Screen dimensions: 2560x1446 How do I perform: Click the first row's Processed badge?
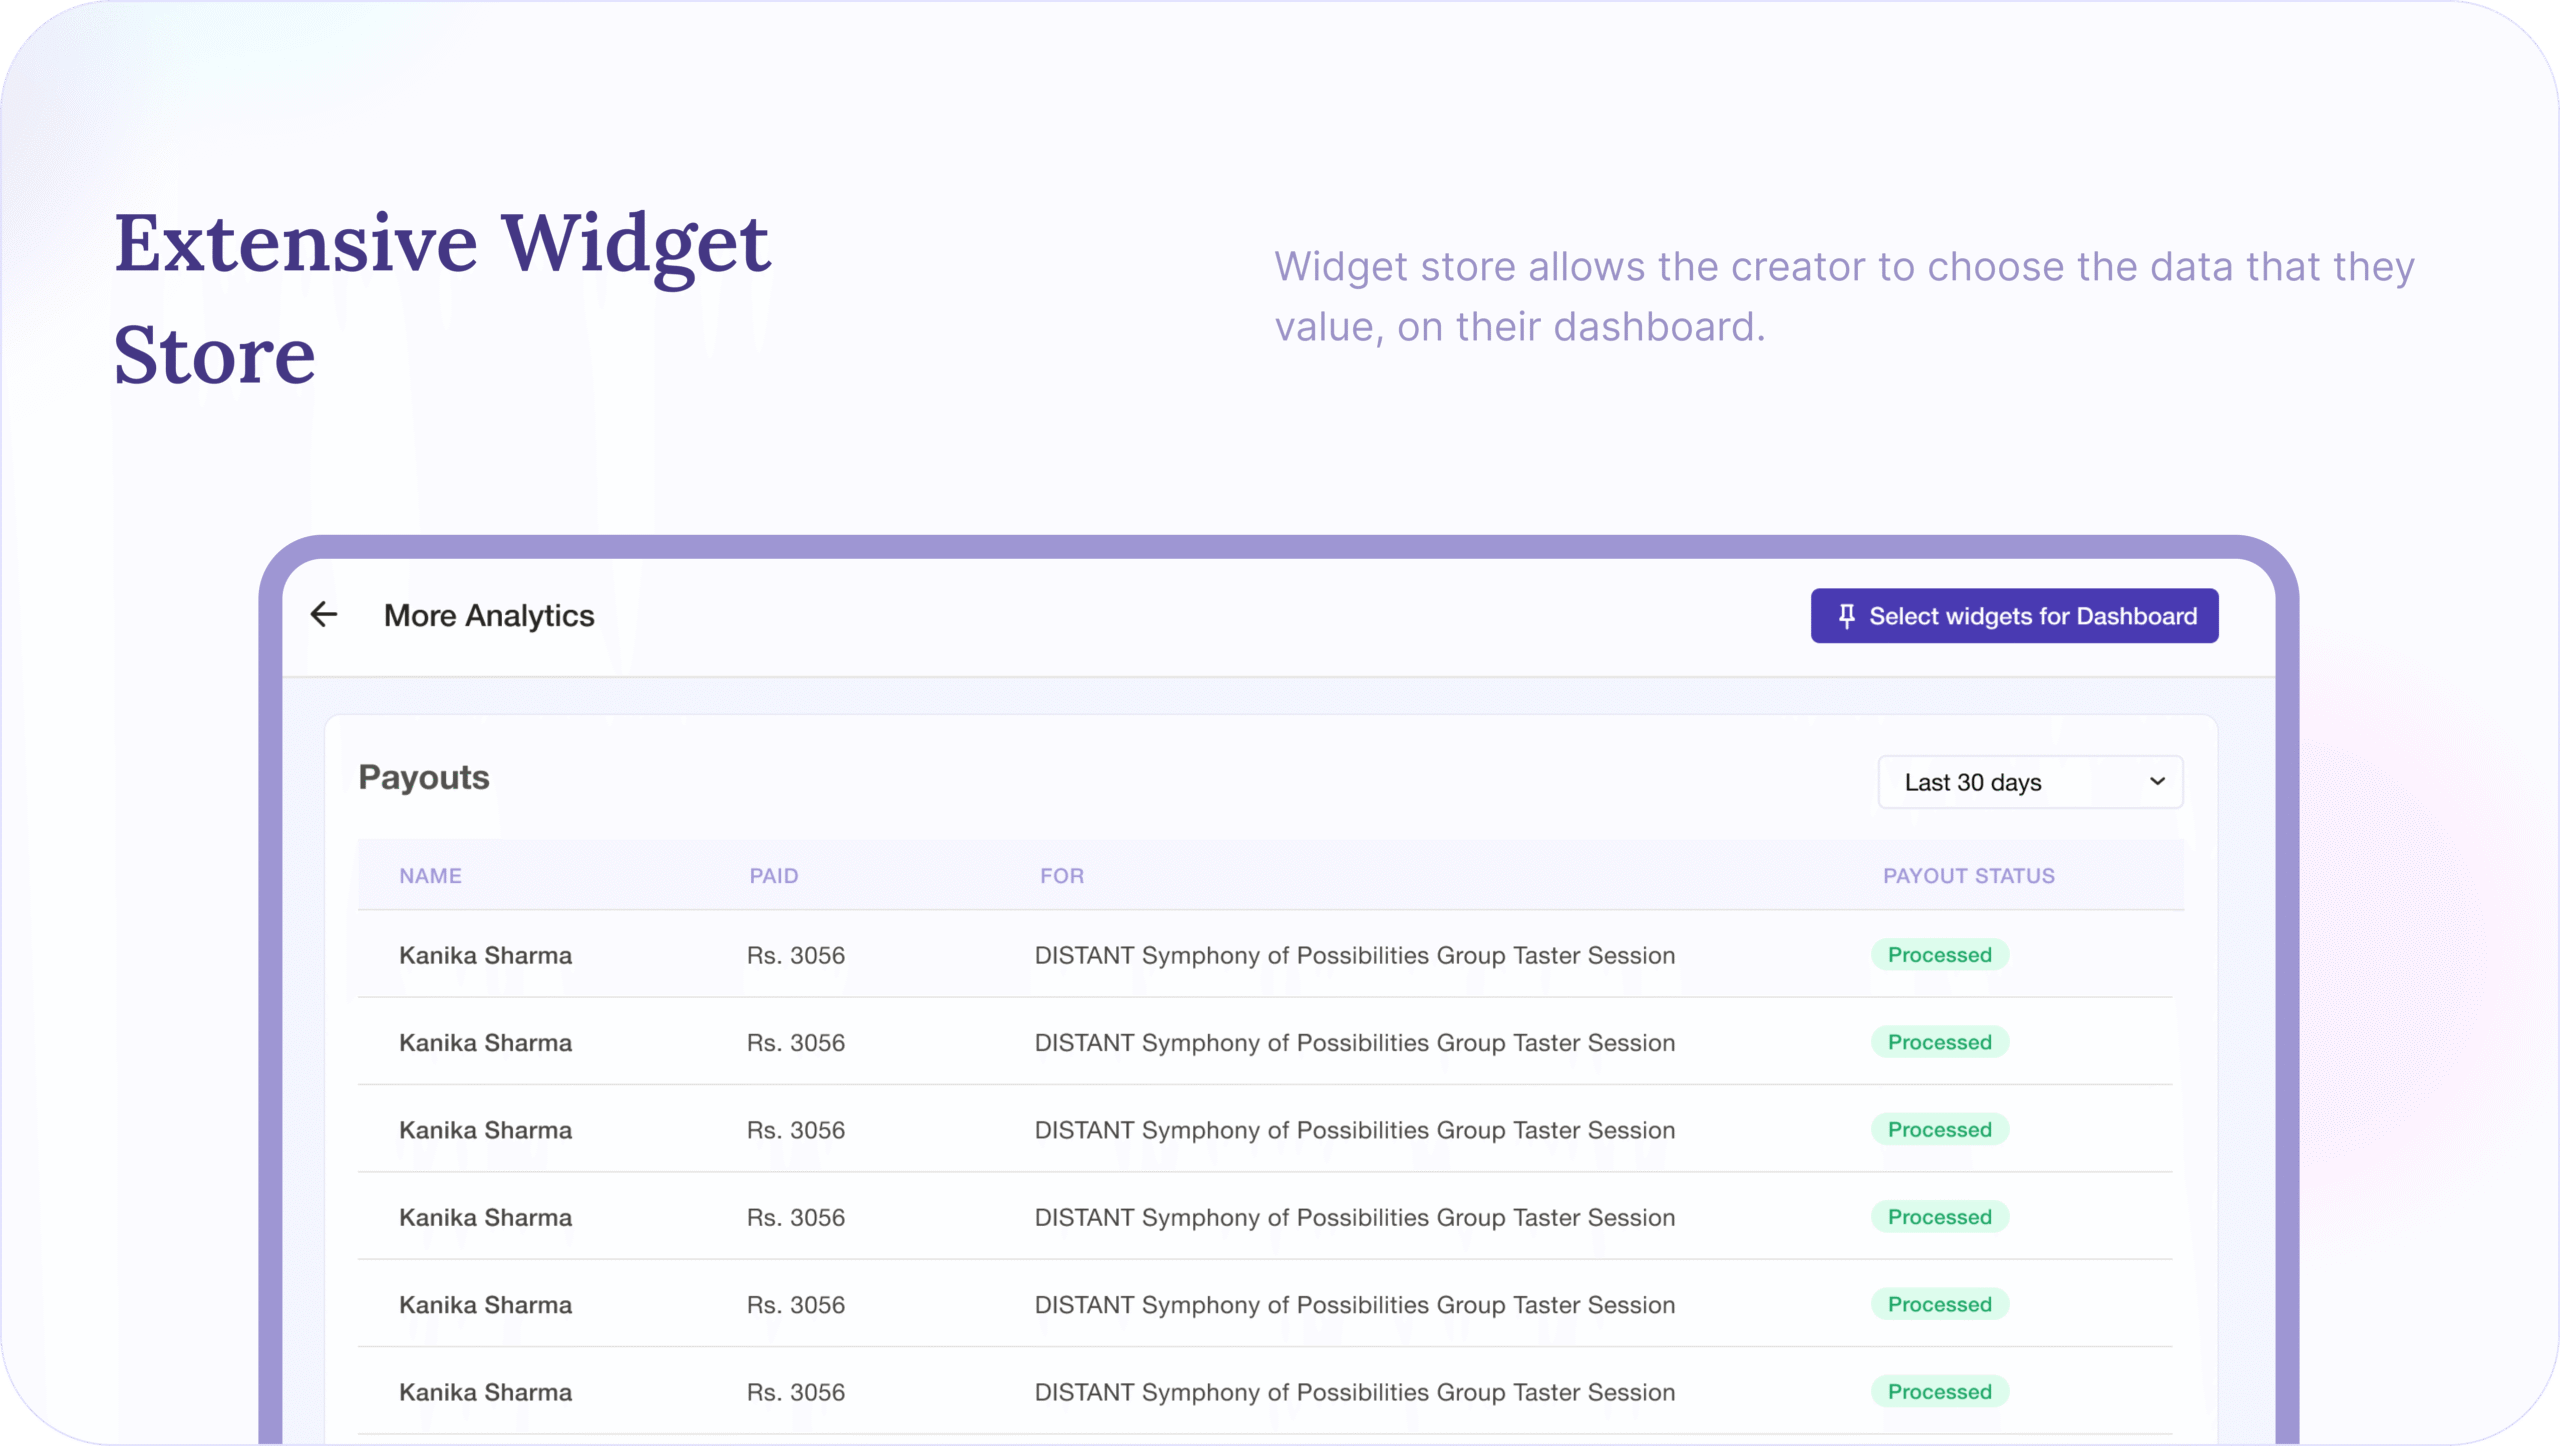[1939, 955]
